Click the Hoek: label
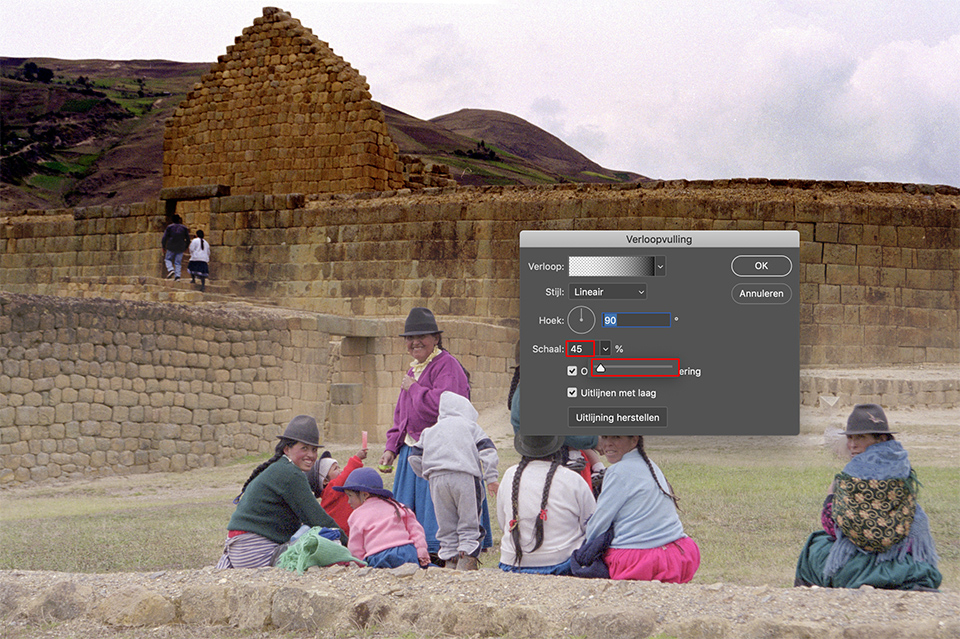Screen dimensions: 960x639 click(552, 320)
